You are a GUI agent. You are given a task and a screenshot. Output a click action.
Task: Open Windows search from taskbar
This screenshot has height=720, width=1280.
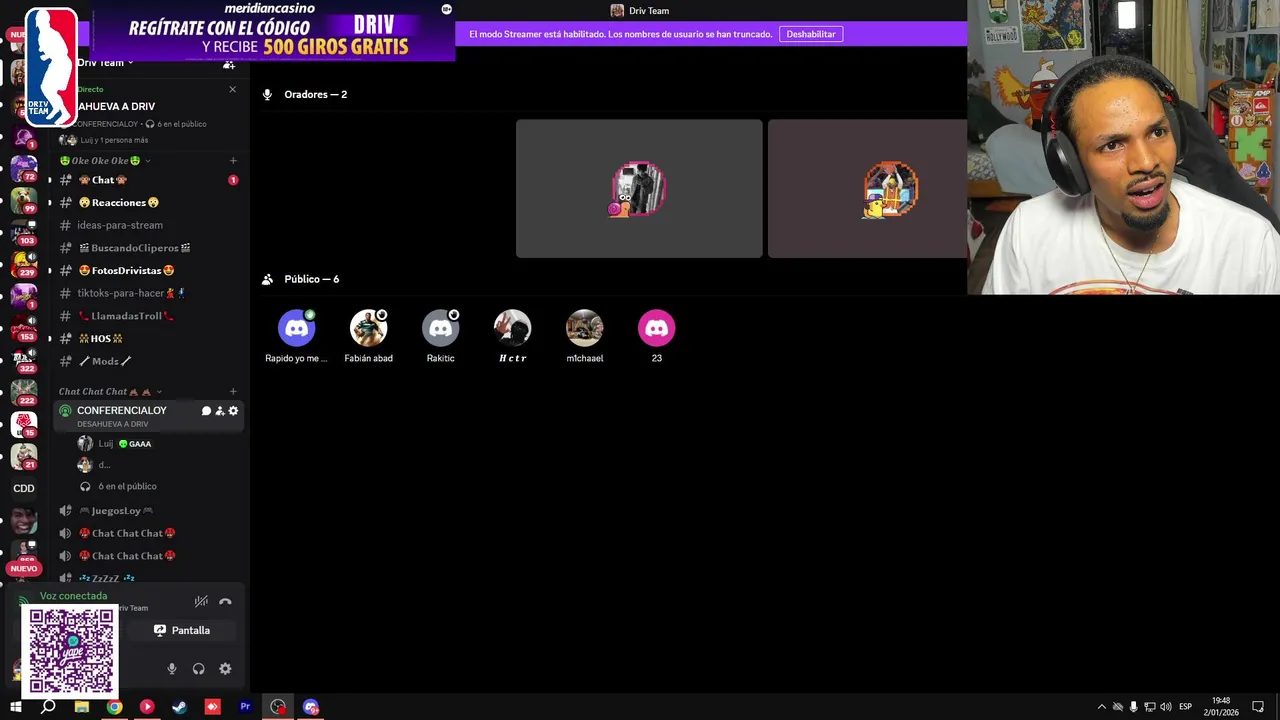pos(48,707)
